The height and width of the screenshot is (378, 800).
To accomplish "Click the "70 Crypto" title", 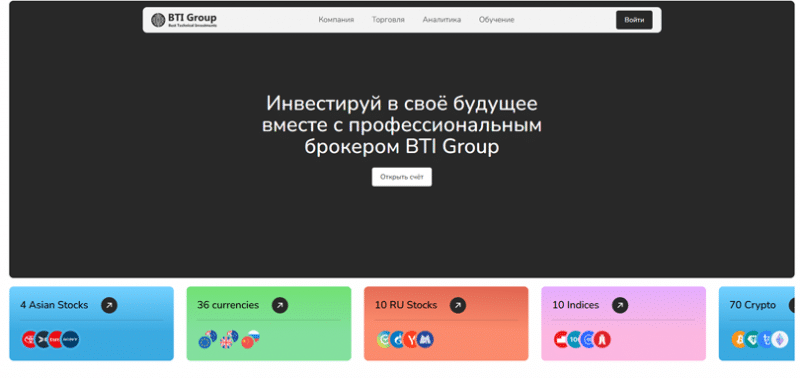I will pos(753,305).
